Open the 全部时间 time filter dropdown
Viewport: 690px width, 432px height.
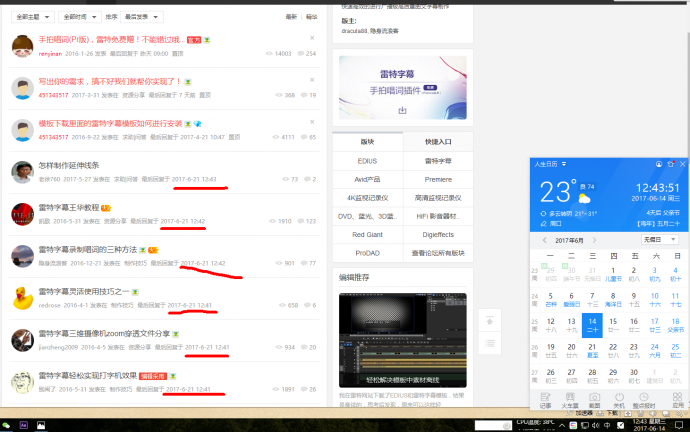coord(80,17)
